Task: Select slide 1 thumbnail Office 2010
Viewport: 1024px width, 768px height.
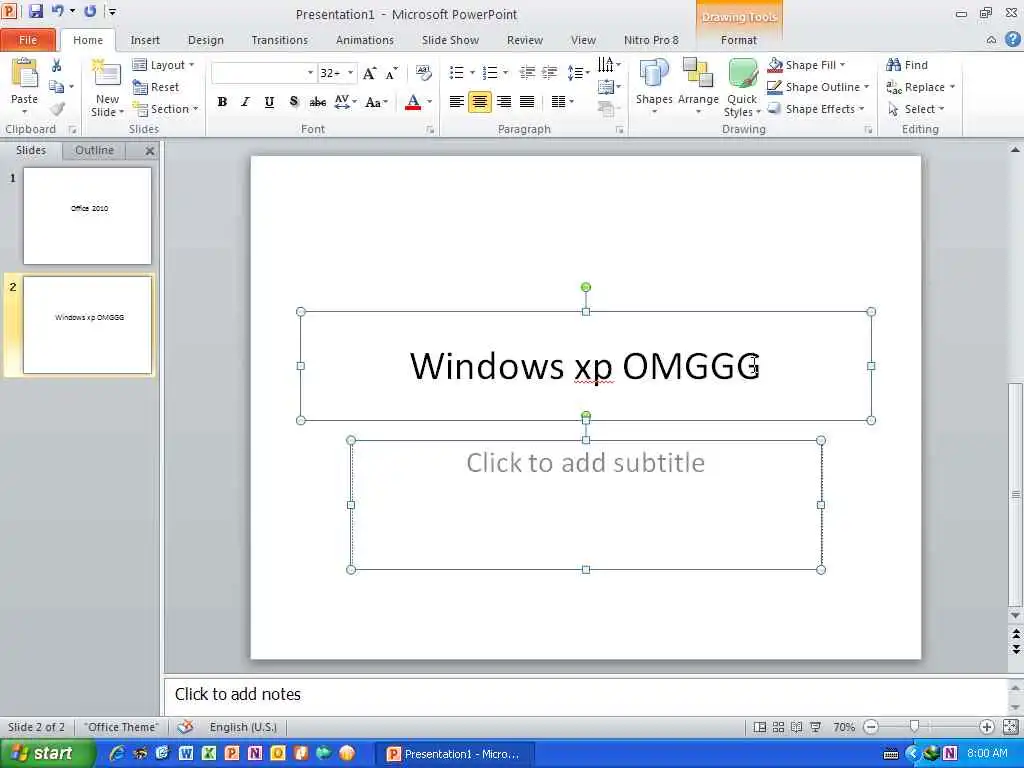Action: (88, 216)
